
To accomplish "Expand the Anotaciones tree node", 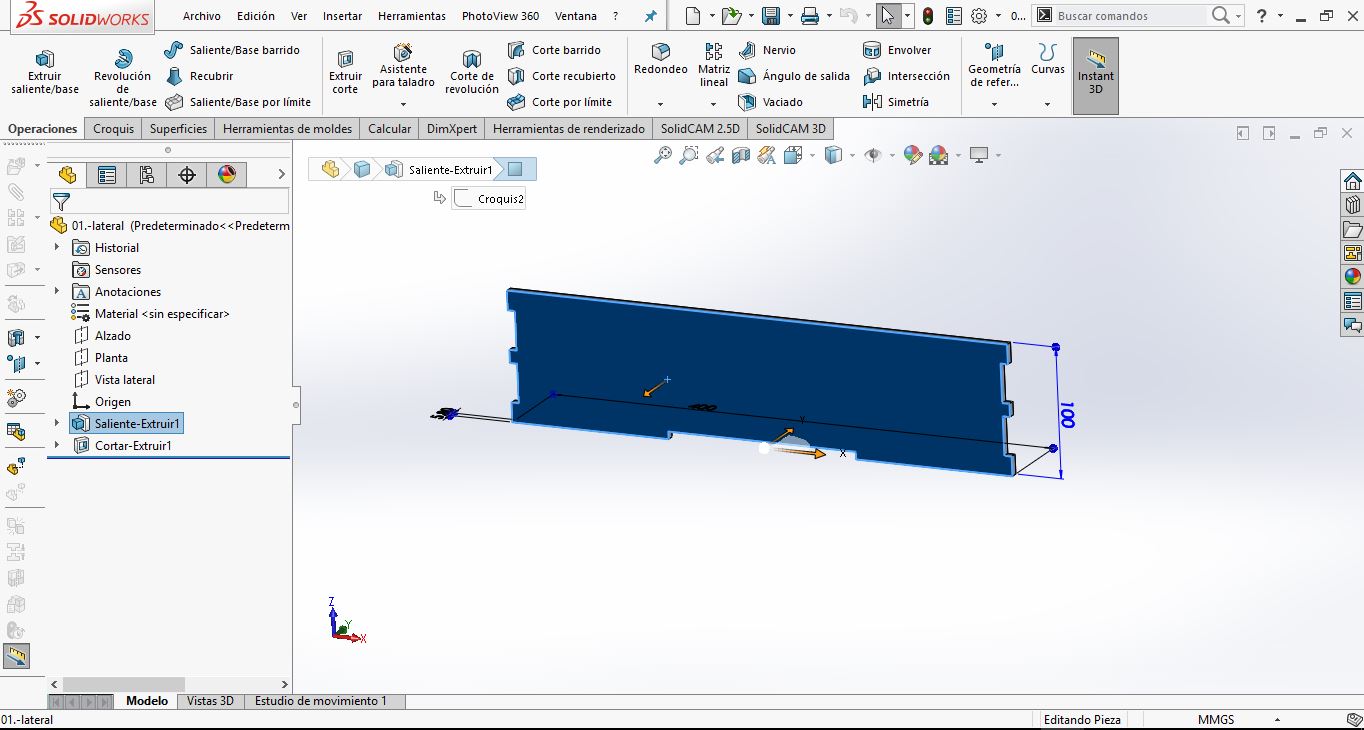I will 57,291.
